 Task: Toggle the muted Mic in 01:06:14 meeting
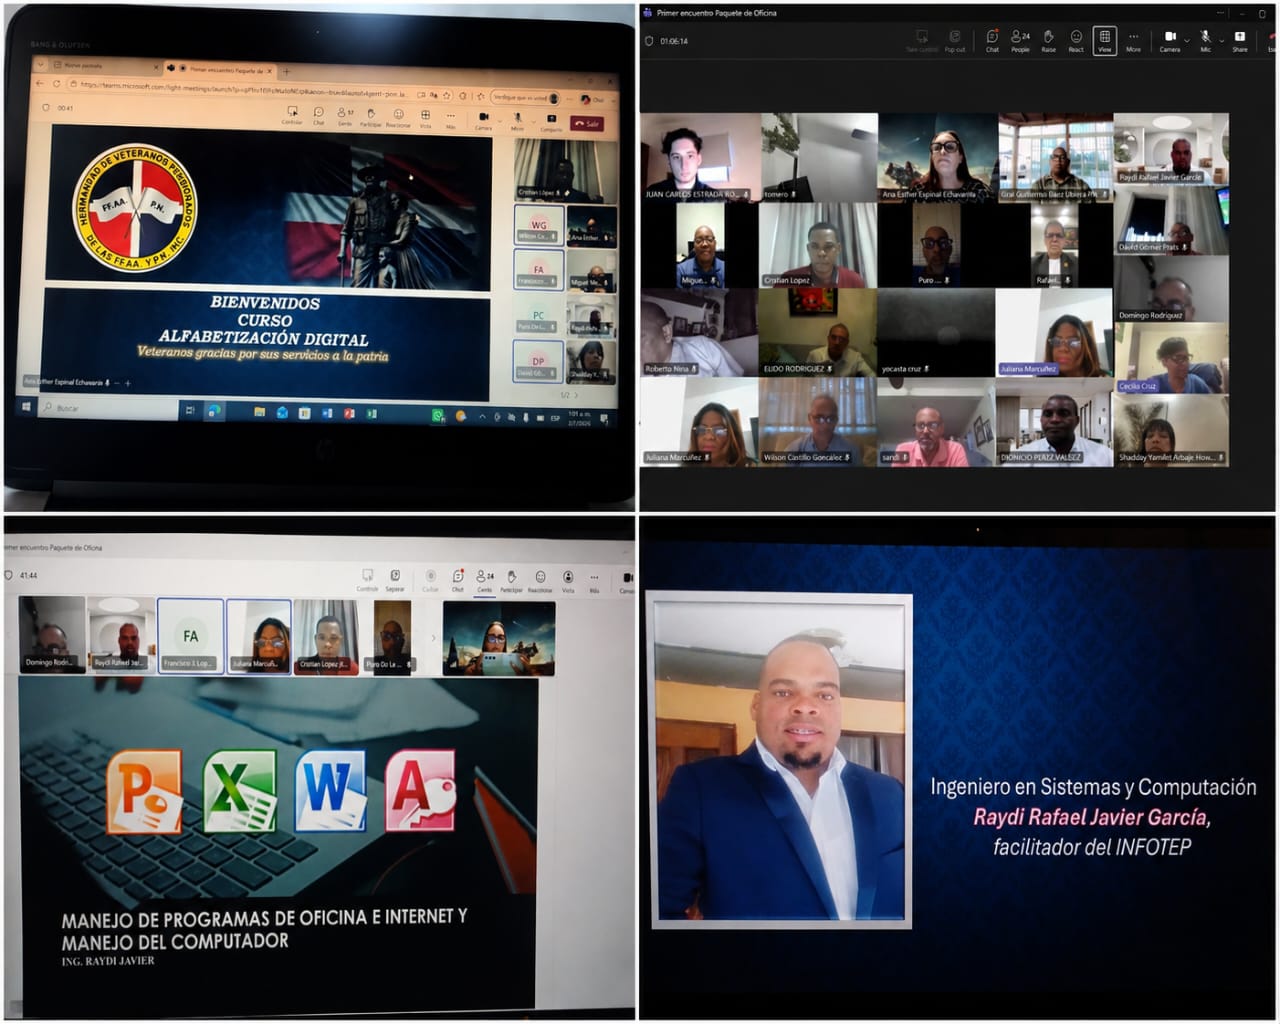pyautogui.click(x=1205, y=41)
